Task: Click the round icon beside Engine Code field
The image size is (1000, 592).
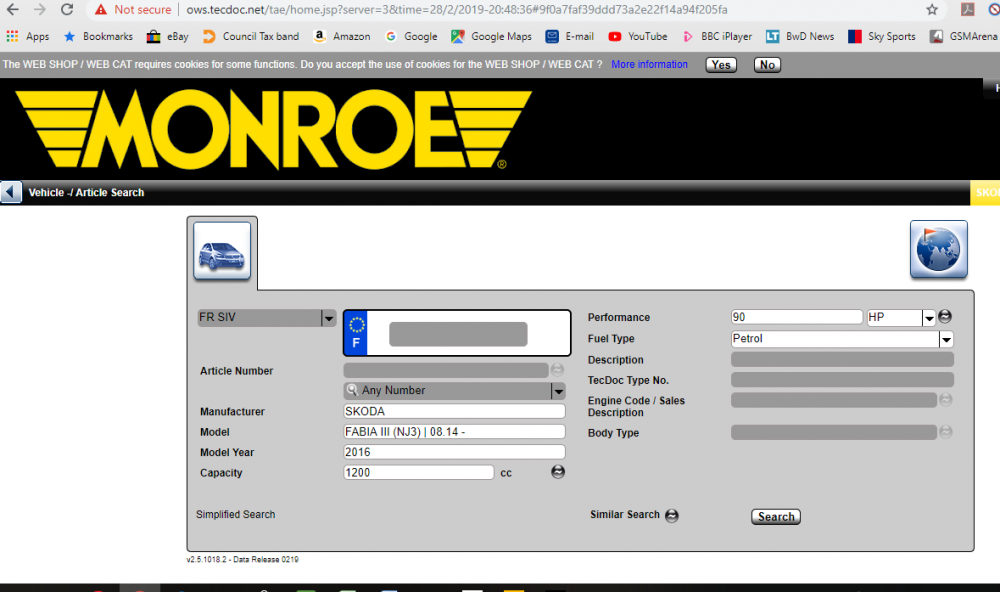Action: (946, 399)
